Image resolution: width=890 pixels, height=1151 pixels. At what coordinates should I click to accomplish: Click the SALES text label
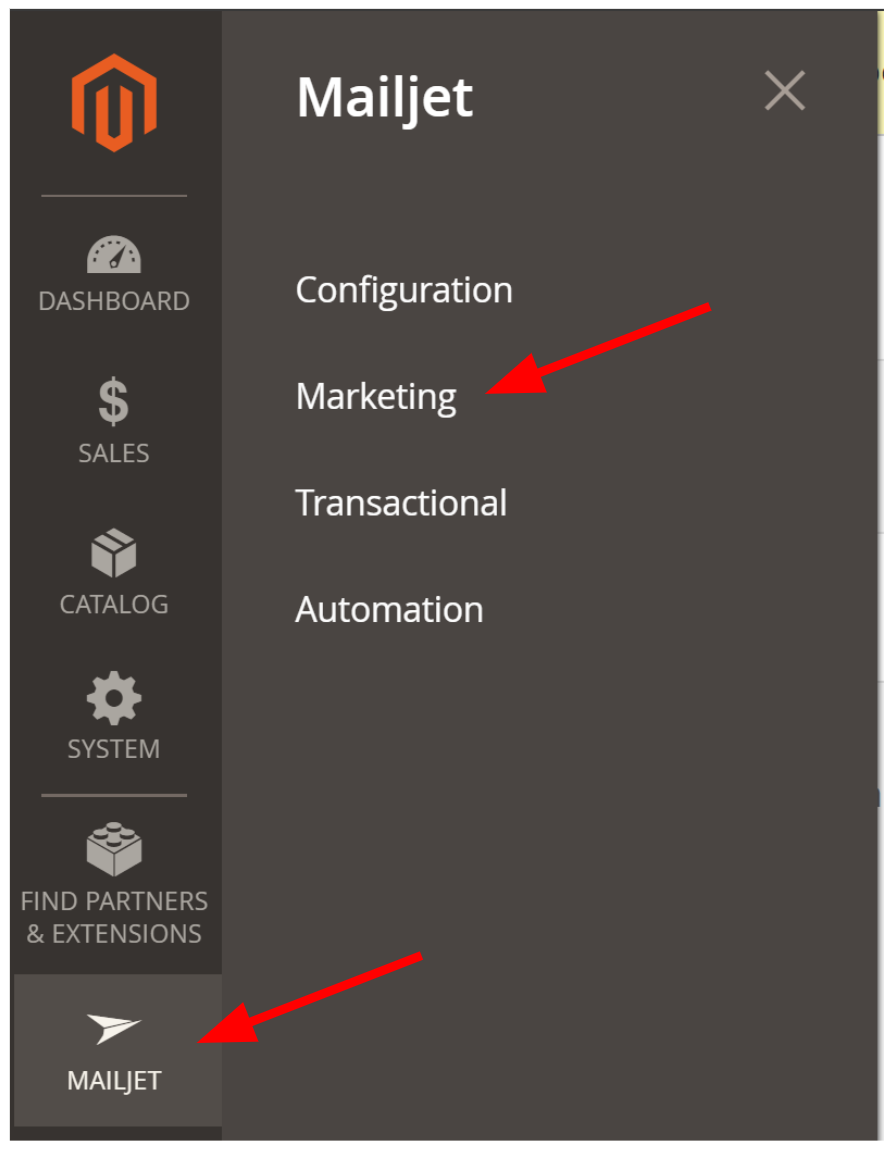click(x=114, y=453)
